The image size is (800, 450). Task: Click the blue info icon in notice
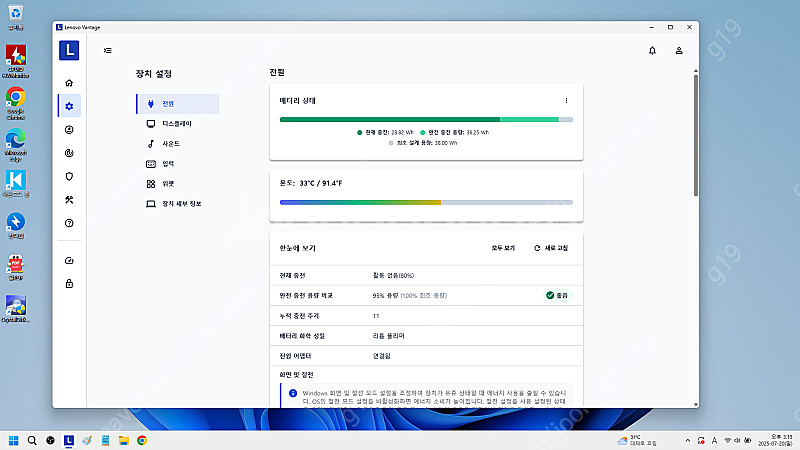tap(293, 393)
